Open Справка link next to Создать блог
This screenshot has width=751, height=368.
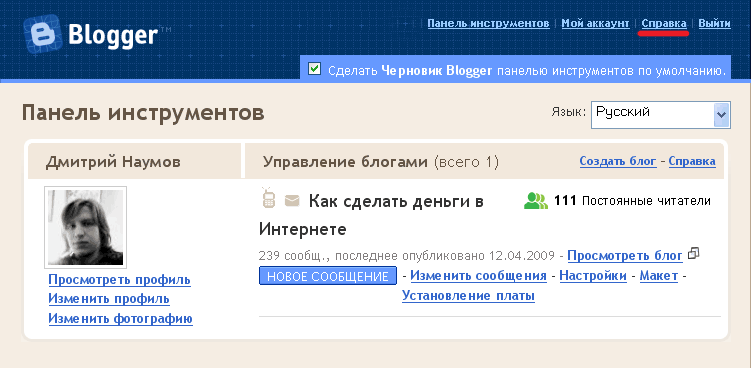coord(692,161)
